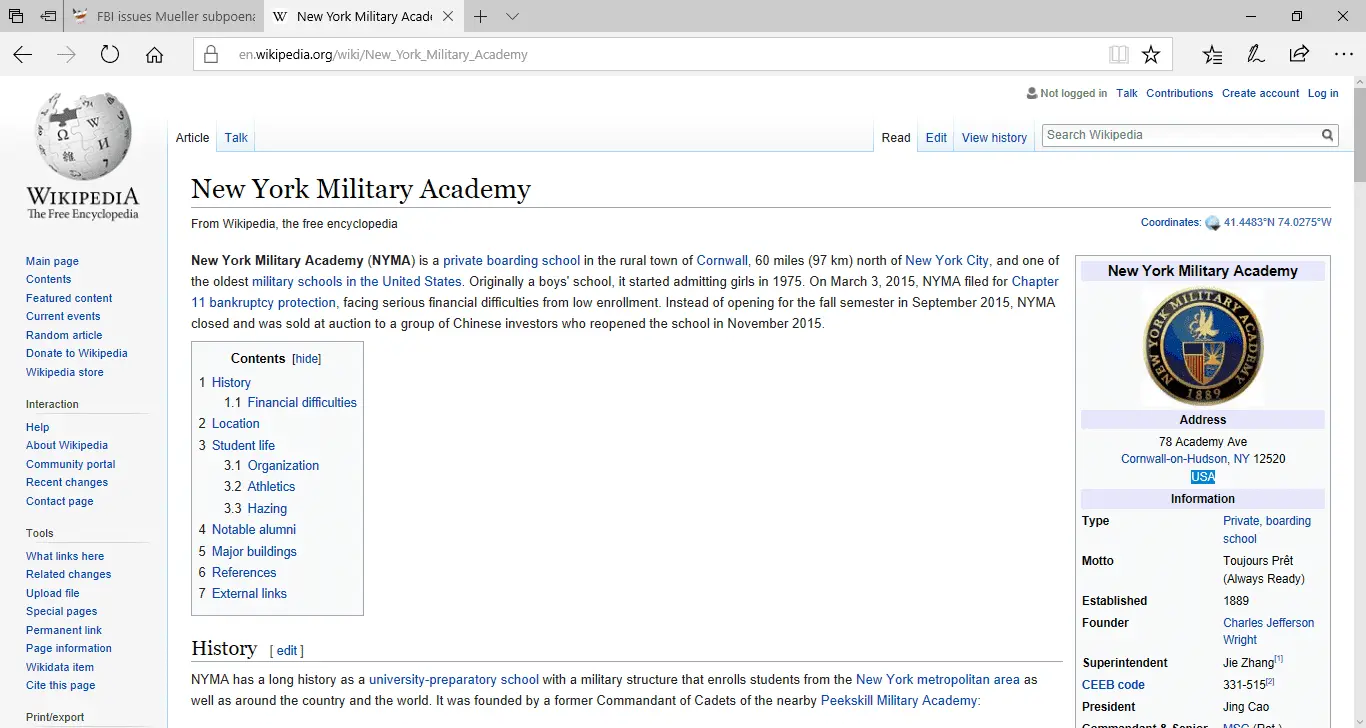Add page to favorites star icon
Image resolution: width=1366 pixels, height=728 pixels.
point(1151,55)
